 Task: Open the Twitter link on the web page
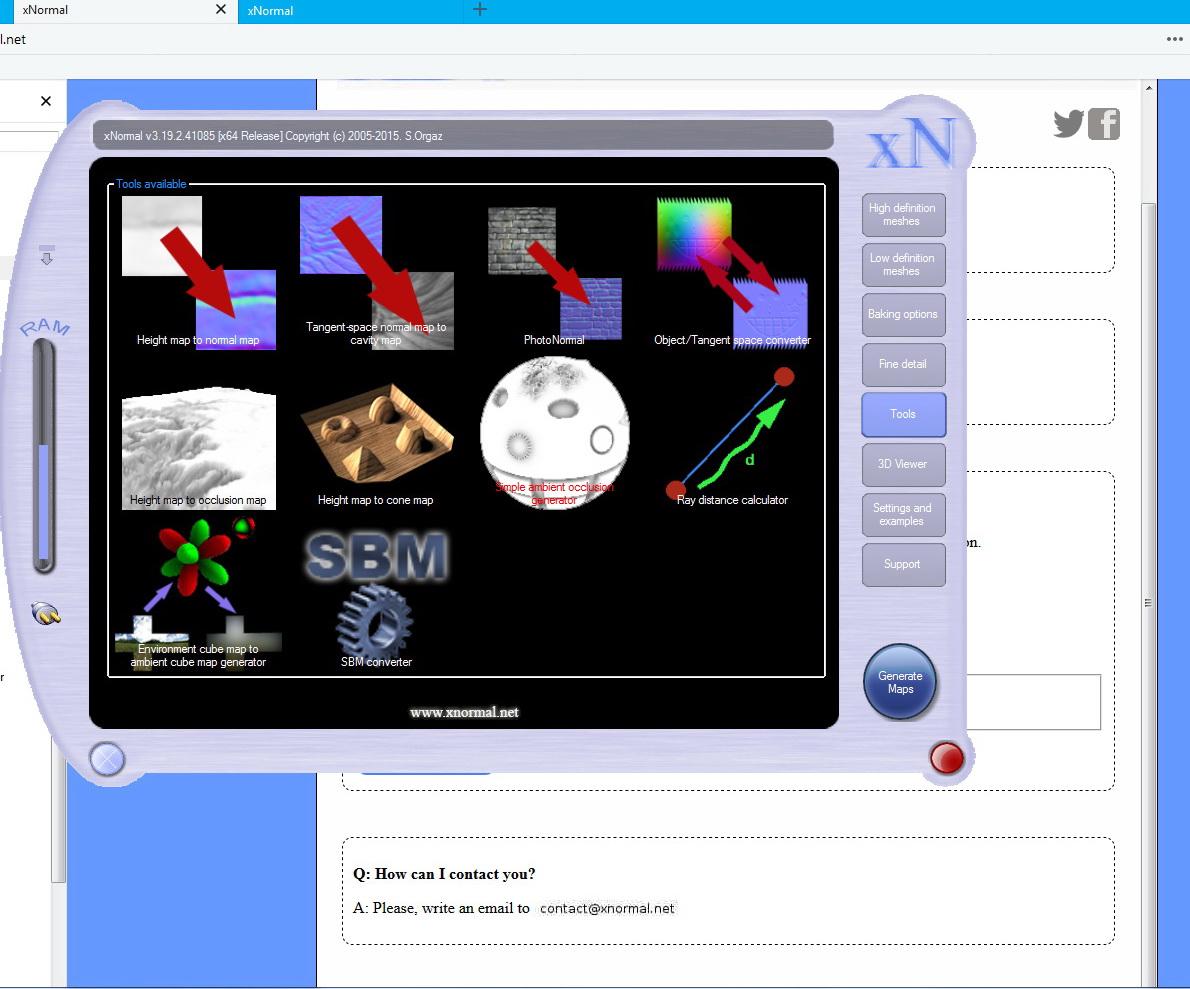click(x=1069, y=124)
